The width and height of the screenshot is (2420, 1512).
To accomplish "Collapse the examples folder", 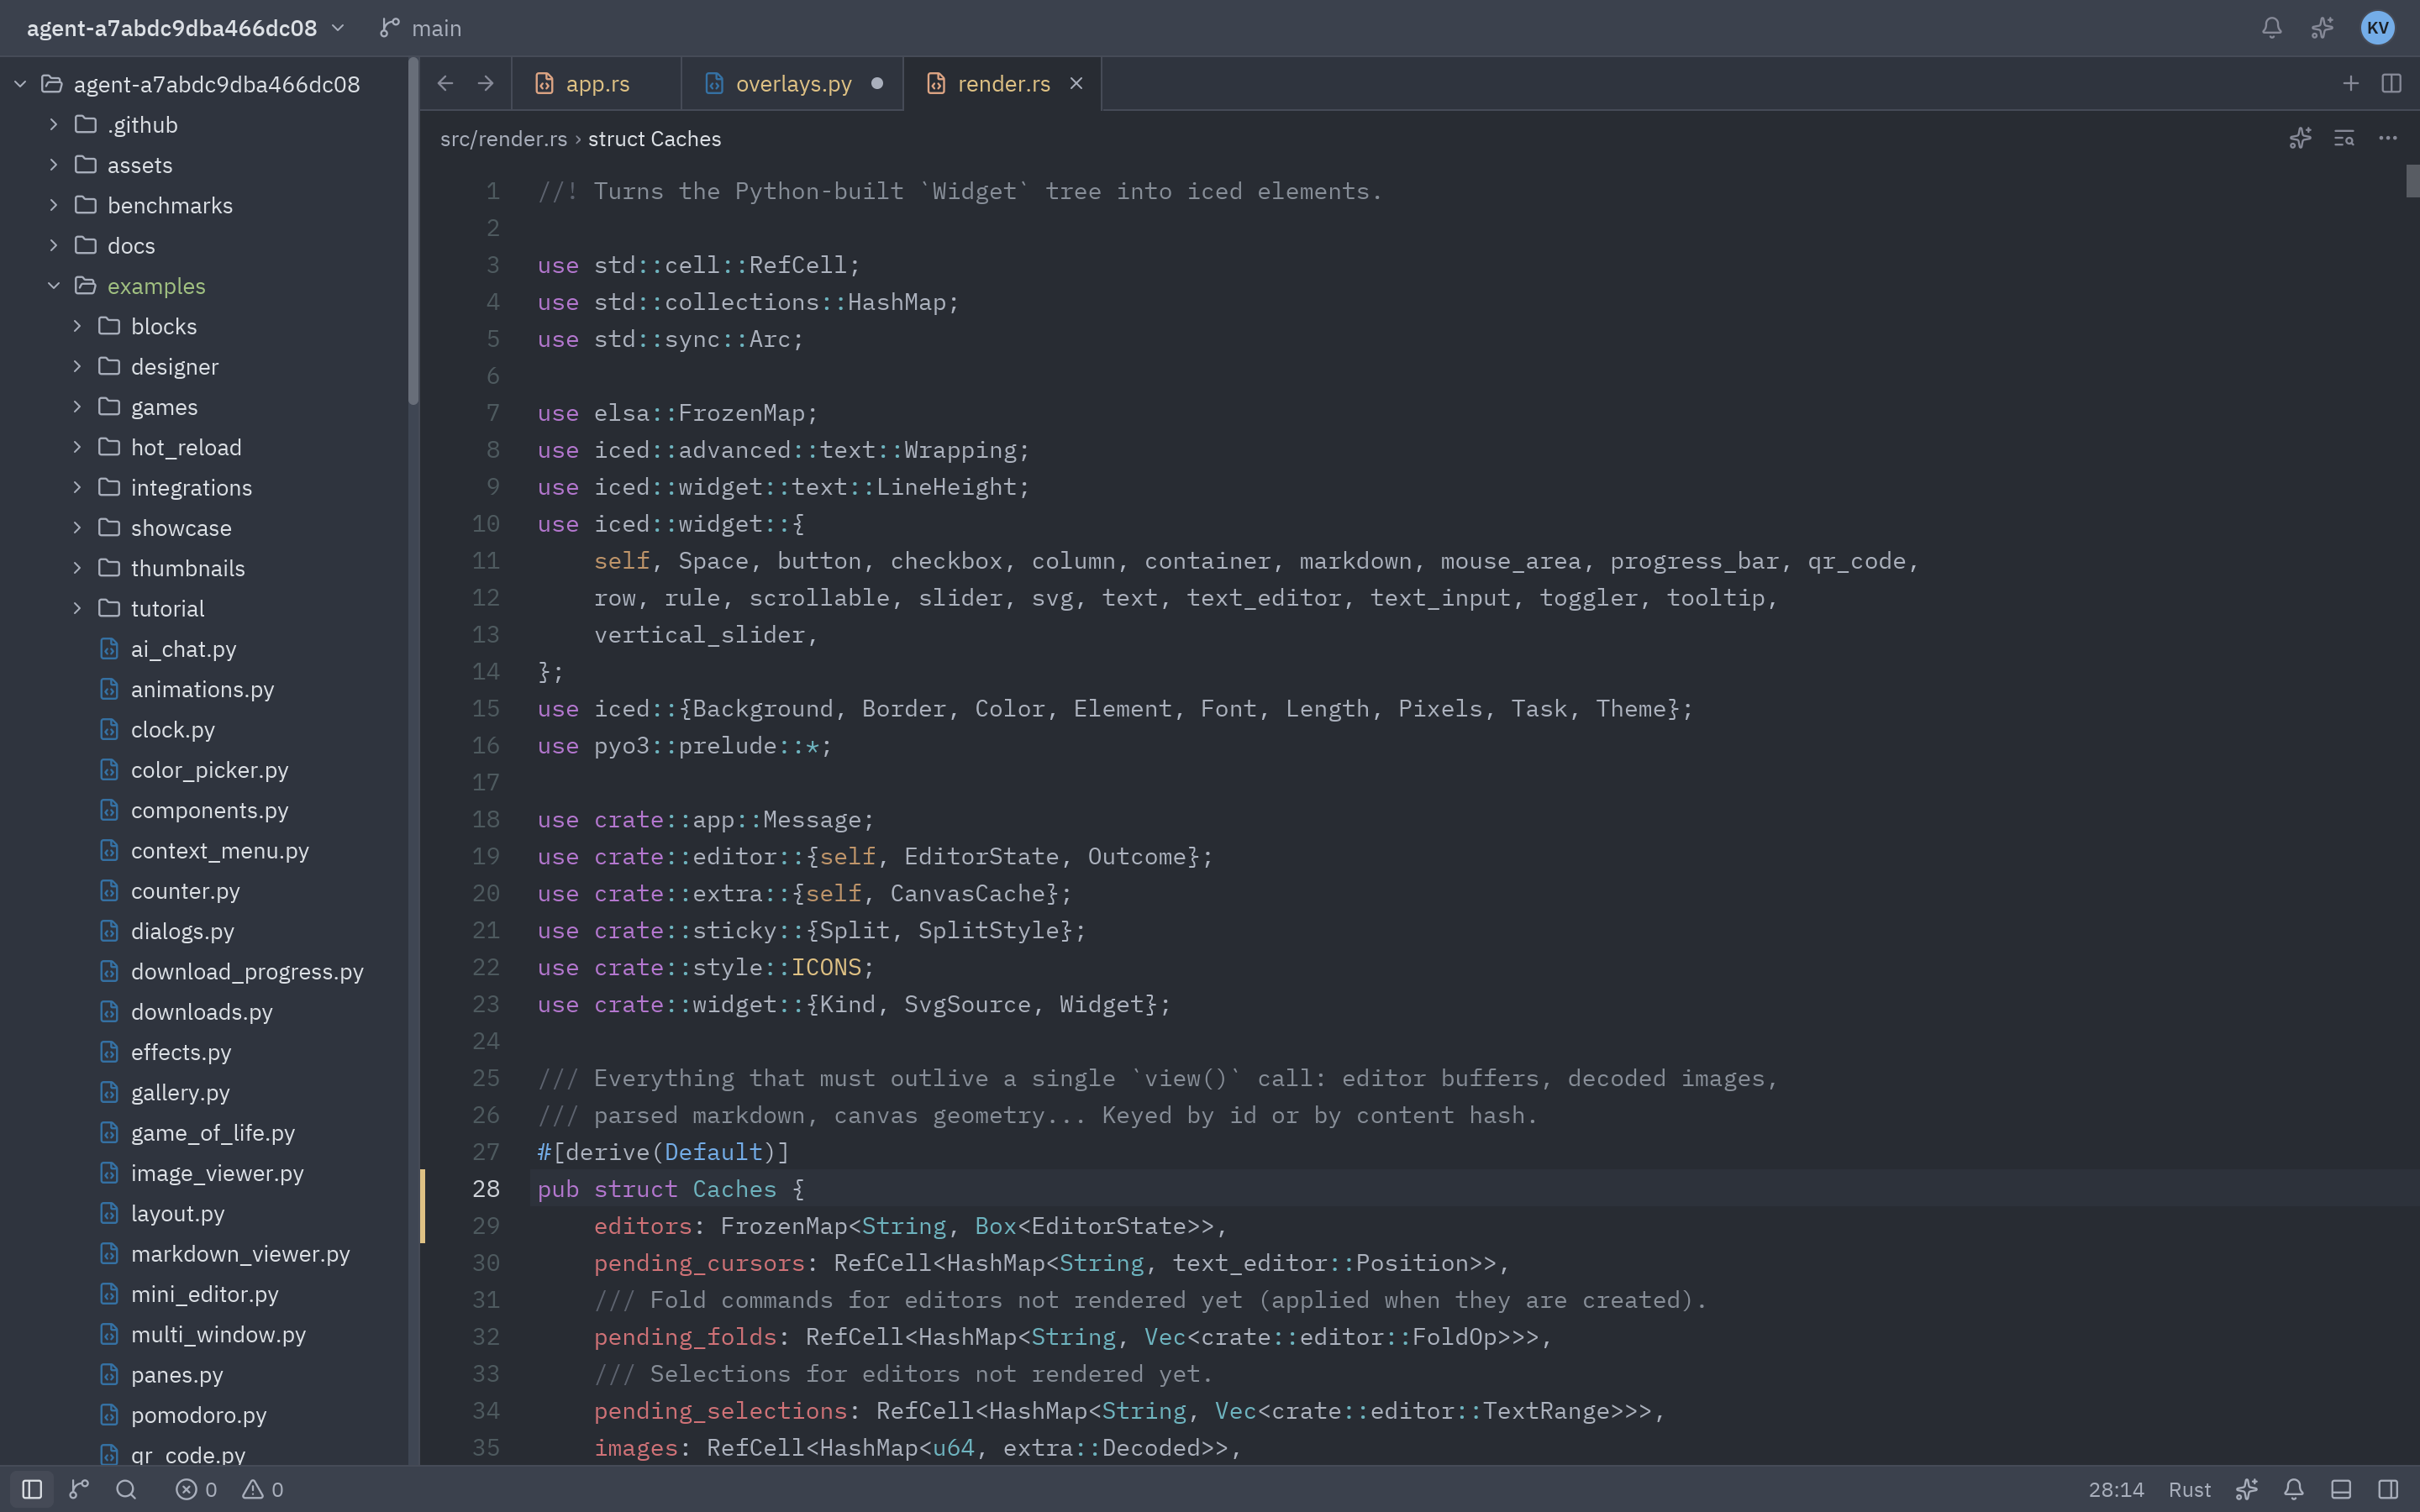I will (54, 286).
